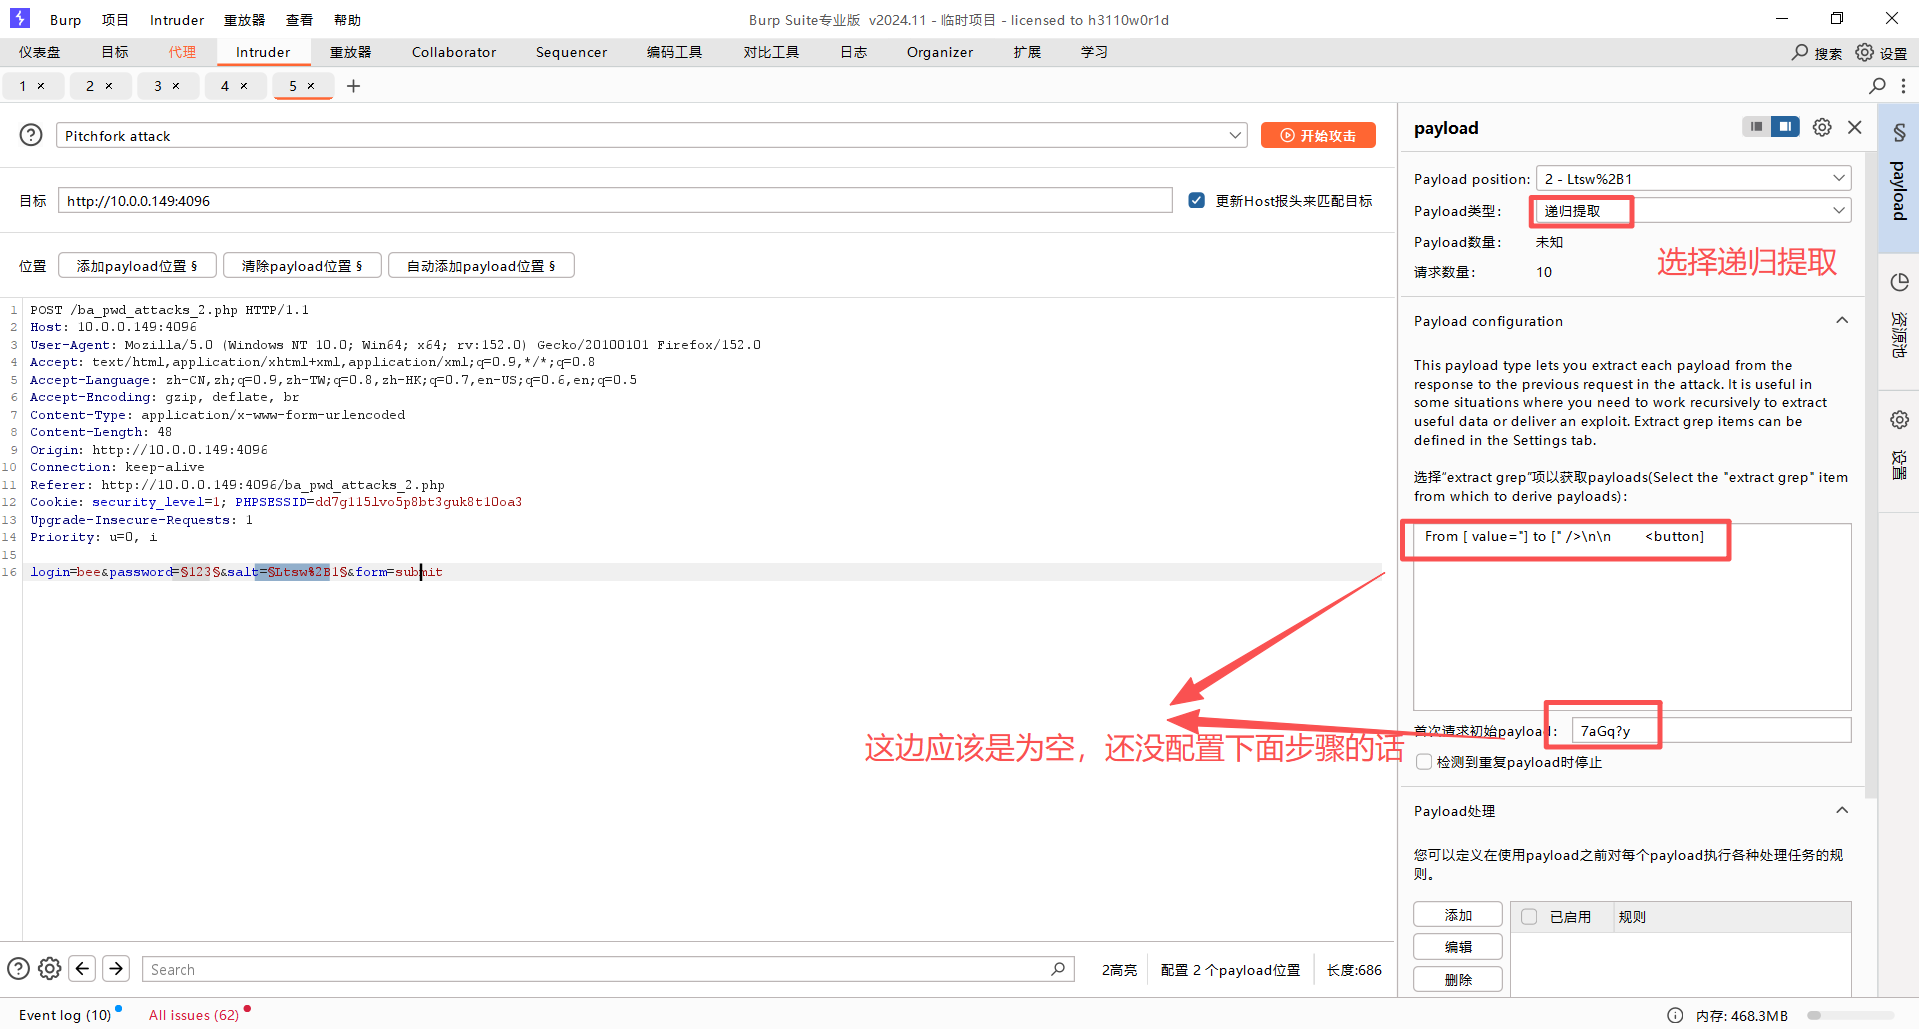The width and height of the screenshot is (1920, 1030).
Task: Switch to the 编码工具 tab
Action: [x=674, y=52]
